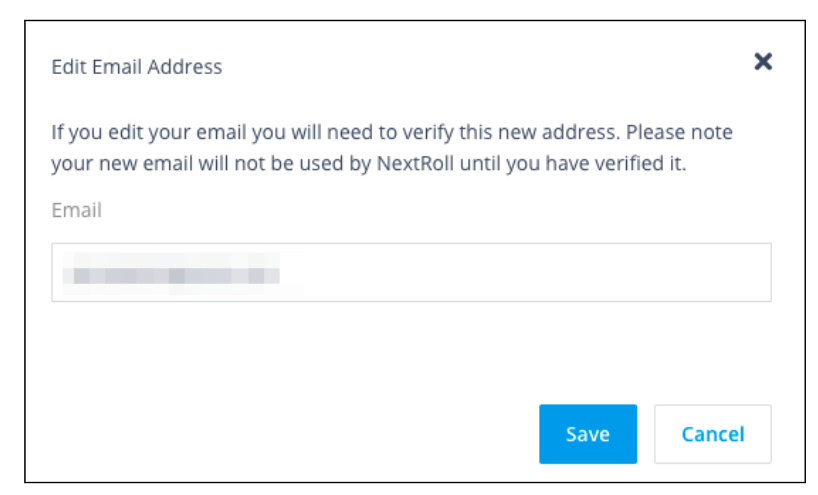Dismiss the dialog with the X icon
The image size is (818, 495).
(x=763, y=62)
